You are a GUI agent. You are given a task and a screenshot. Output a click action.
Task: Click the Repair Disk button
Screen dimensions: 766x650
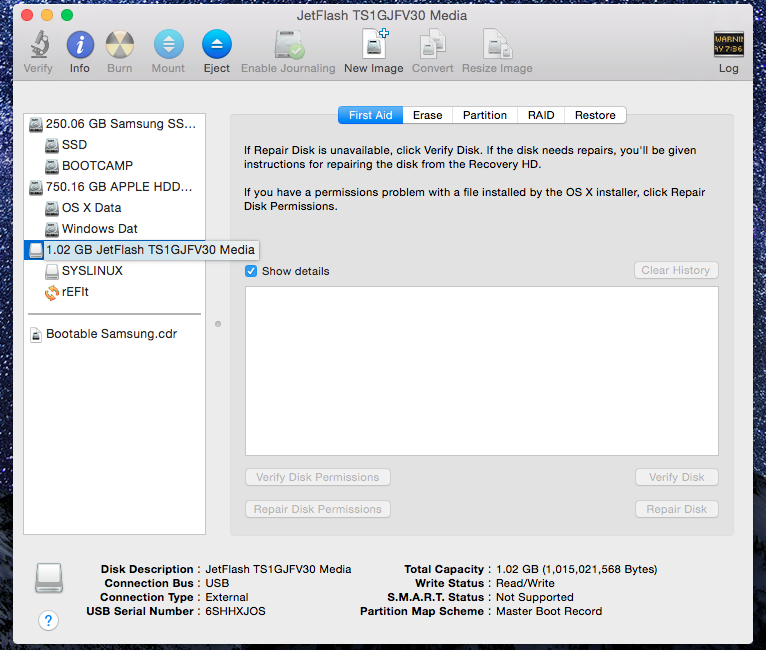coord(677,509)
